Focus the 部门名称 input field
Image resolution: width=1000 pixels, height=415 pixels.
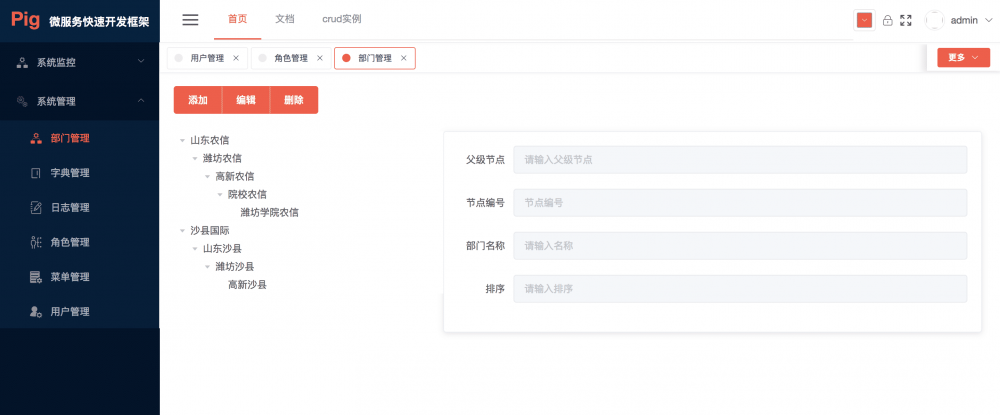click(x=740, y=245)
